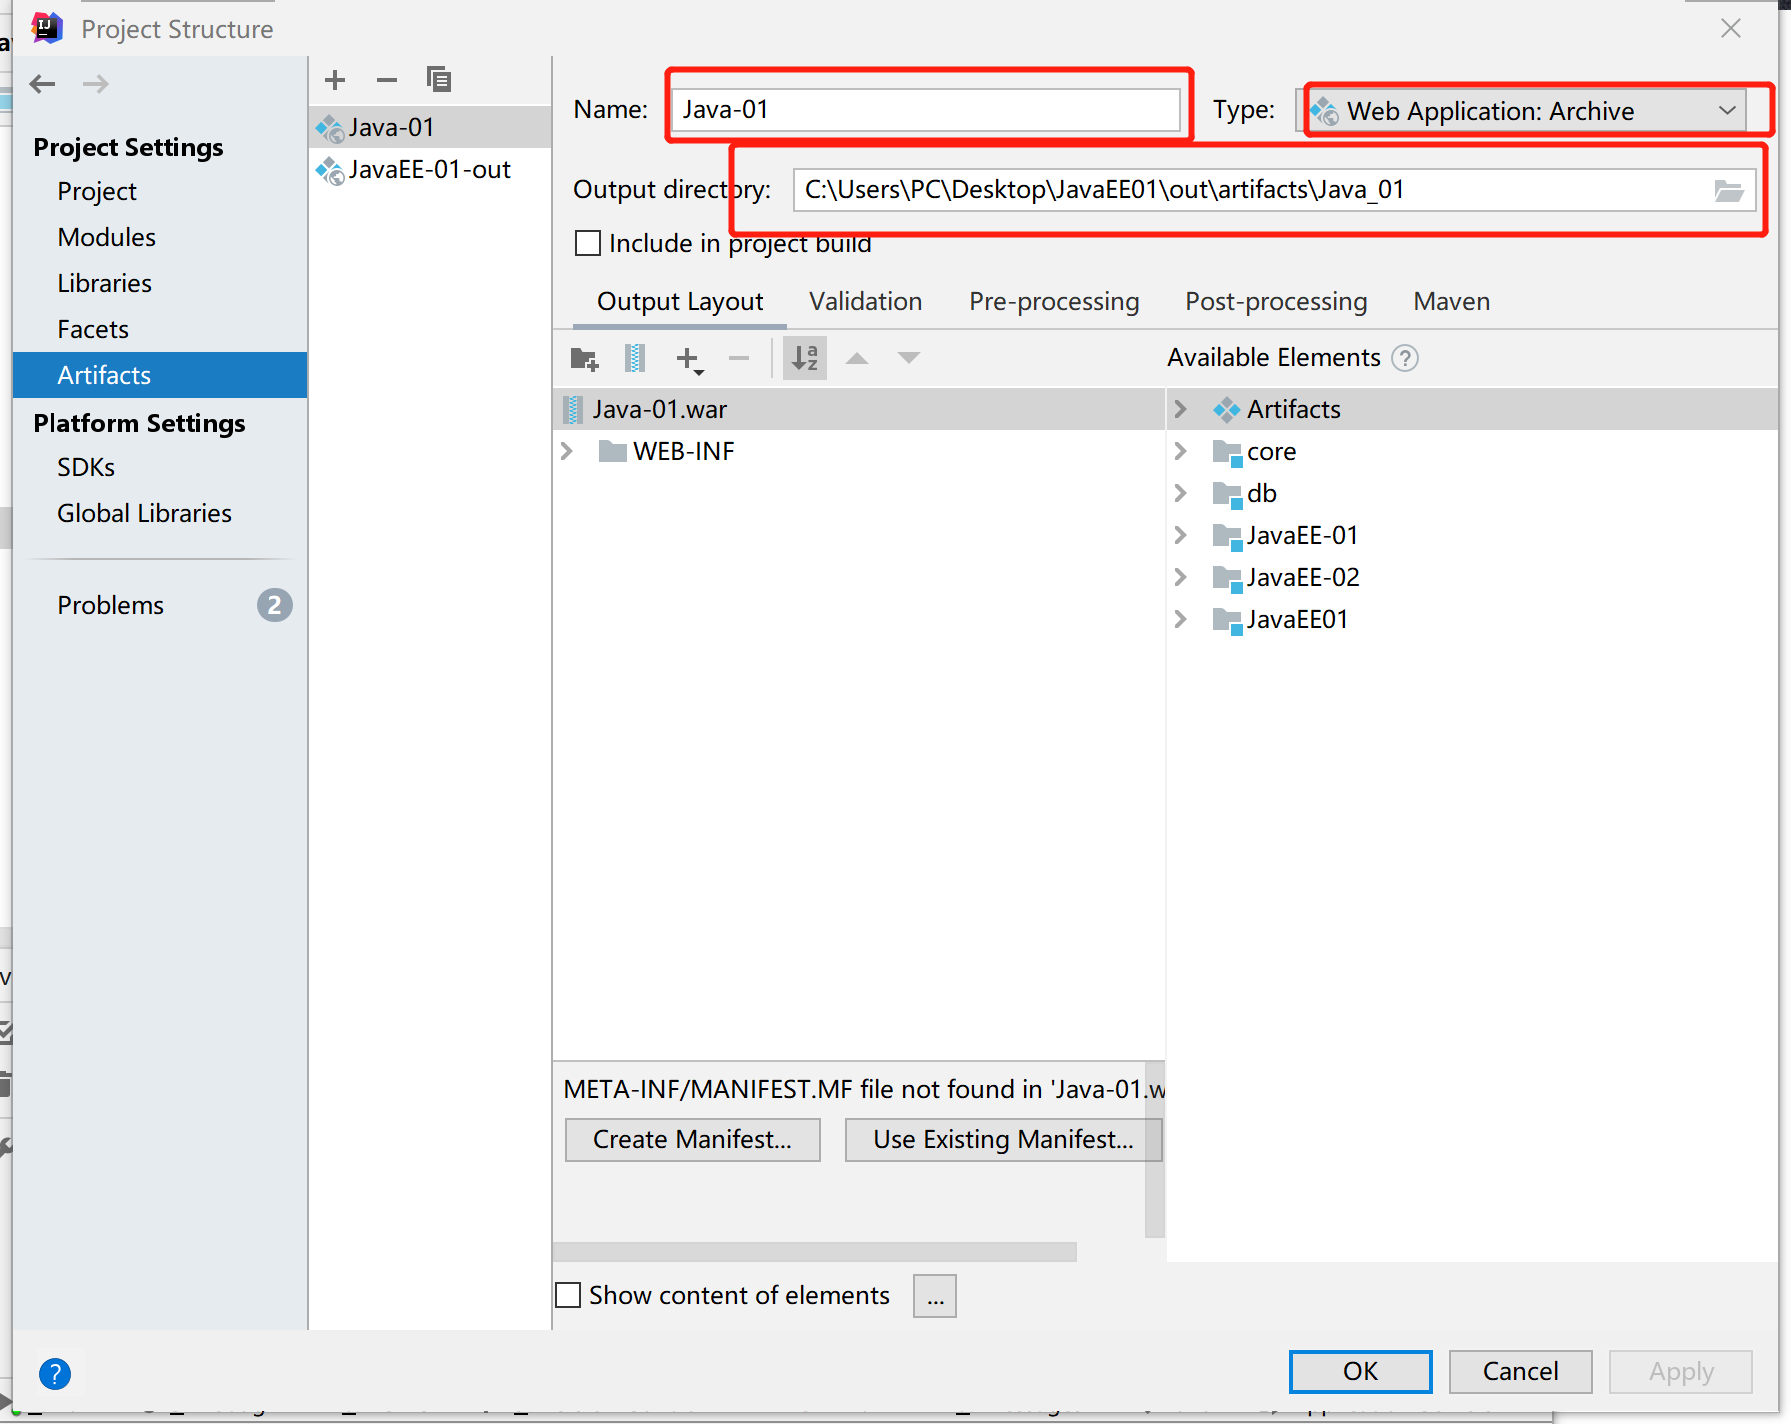Open Add Copy Of dropdown in layout toolbar

point(689,359)
